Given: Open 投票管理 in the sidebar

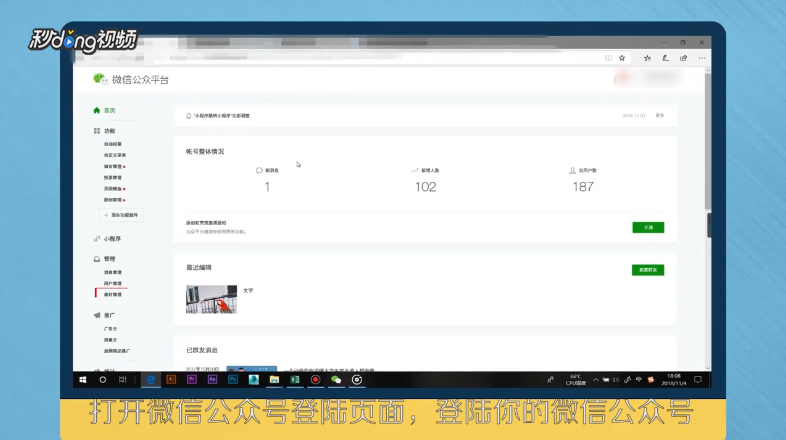Looking at the screenshot, I should point(112,177).
